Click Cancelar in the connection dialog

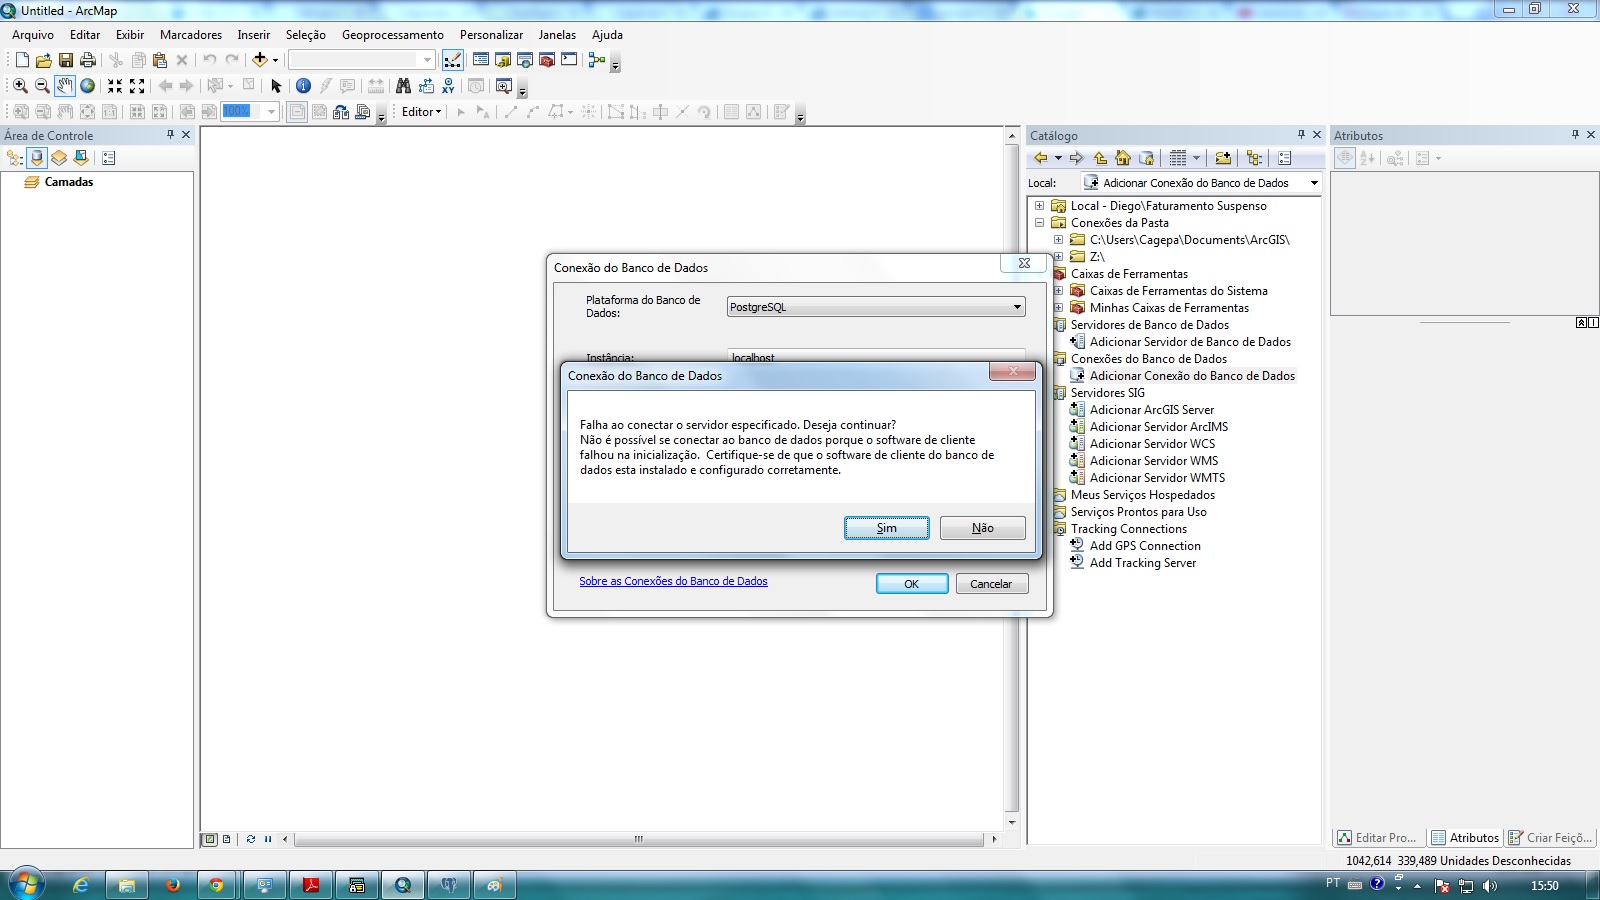pyautogui.click(x=991, y=584)
